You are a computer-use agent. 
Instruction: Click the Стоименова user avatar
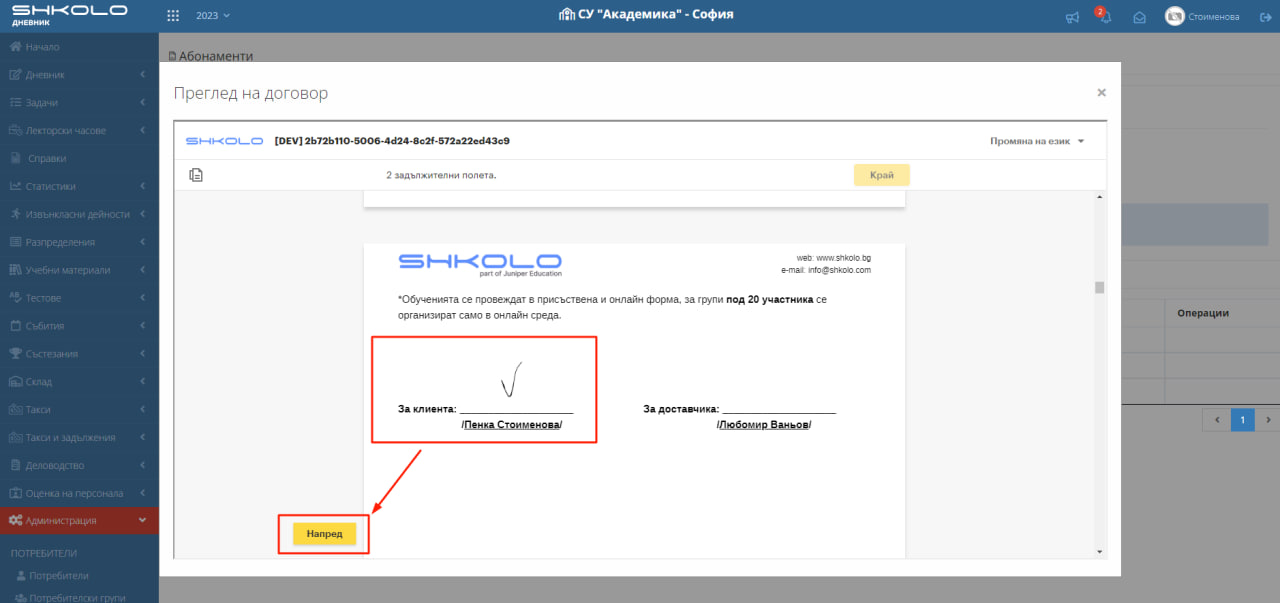tap(1175, 16)
